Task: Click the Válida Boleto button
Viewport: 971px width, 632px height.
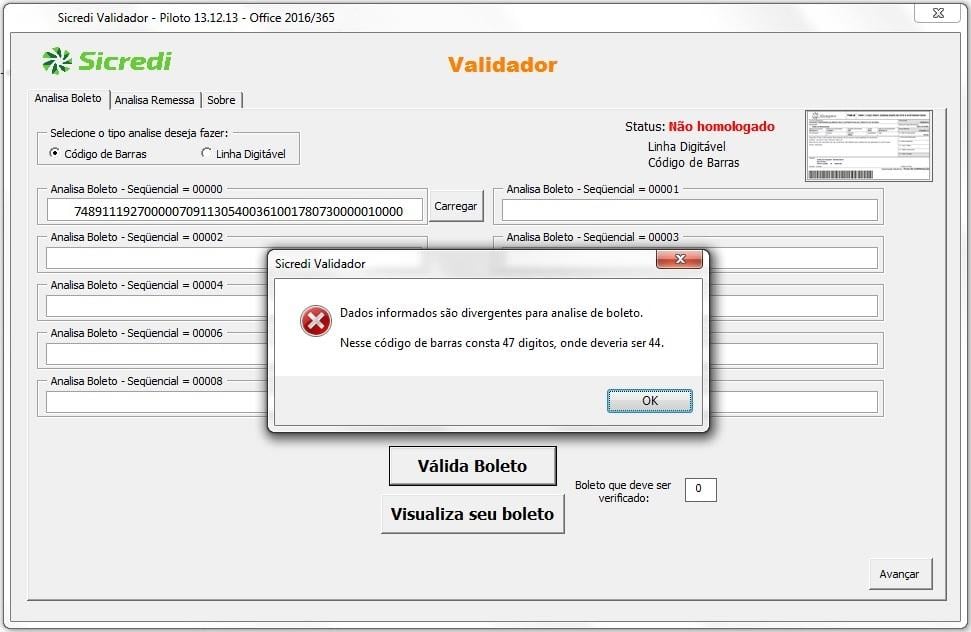Action: click(x=472, y=465)
